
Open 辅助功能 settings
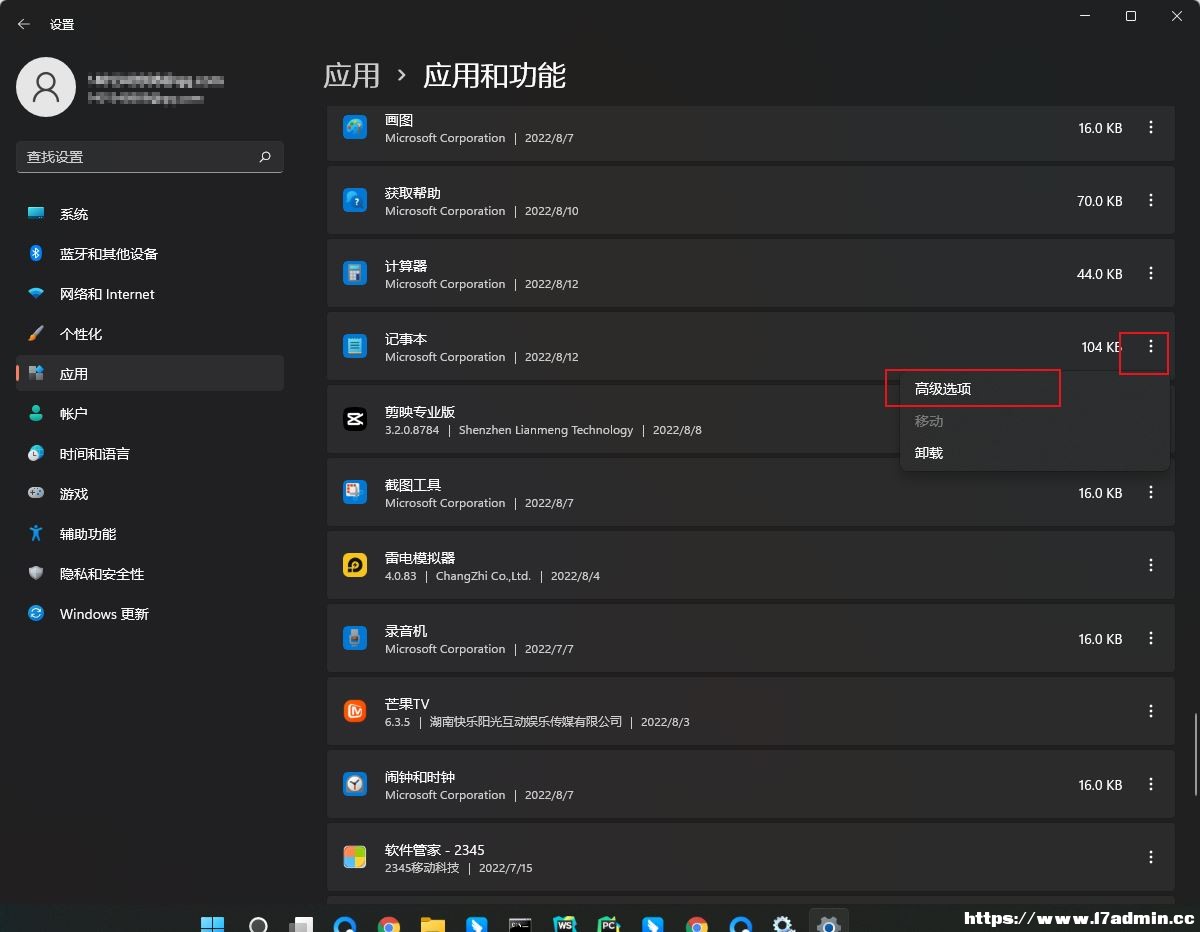pyautogui.click(x=150, y=534)
